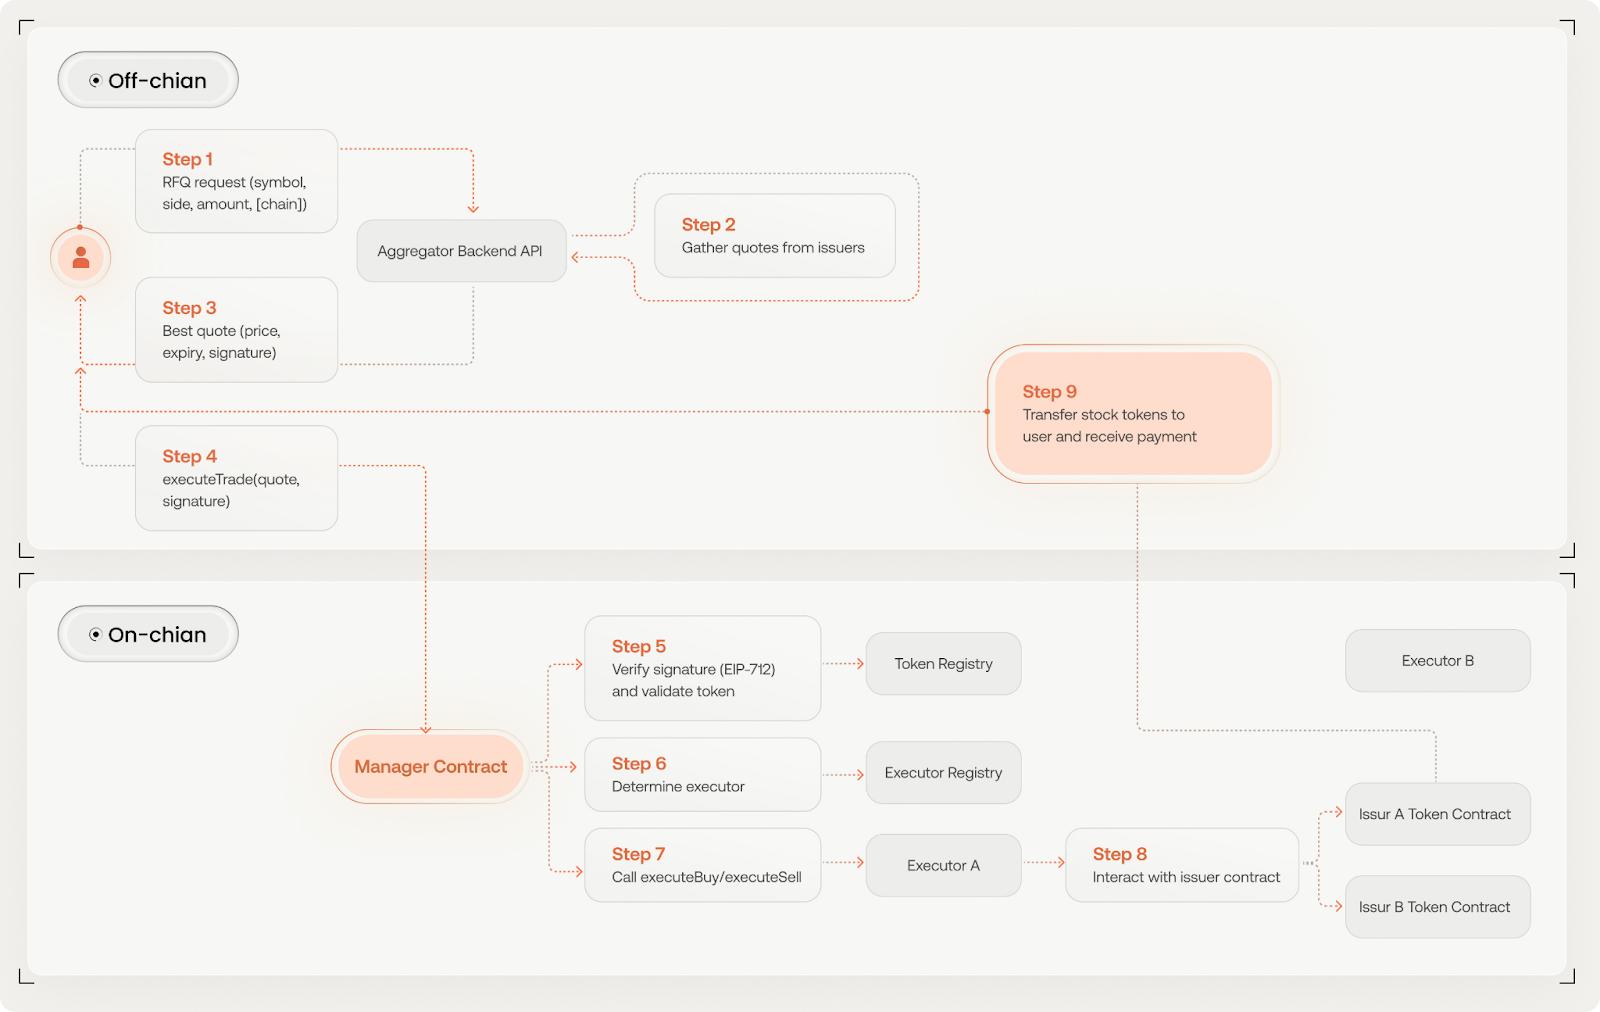Viewport: 1600px width, 1012px height.
Task: Select Step 2 Gather quotes from issuers
Action: pos(774,236)
